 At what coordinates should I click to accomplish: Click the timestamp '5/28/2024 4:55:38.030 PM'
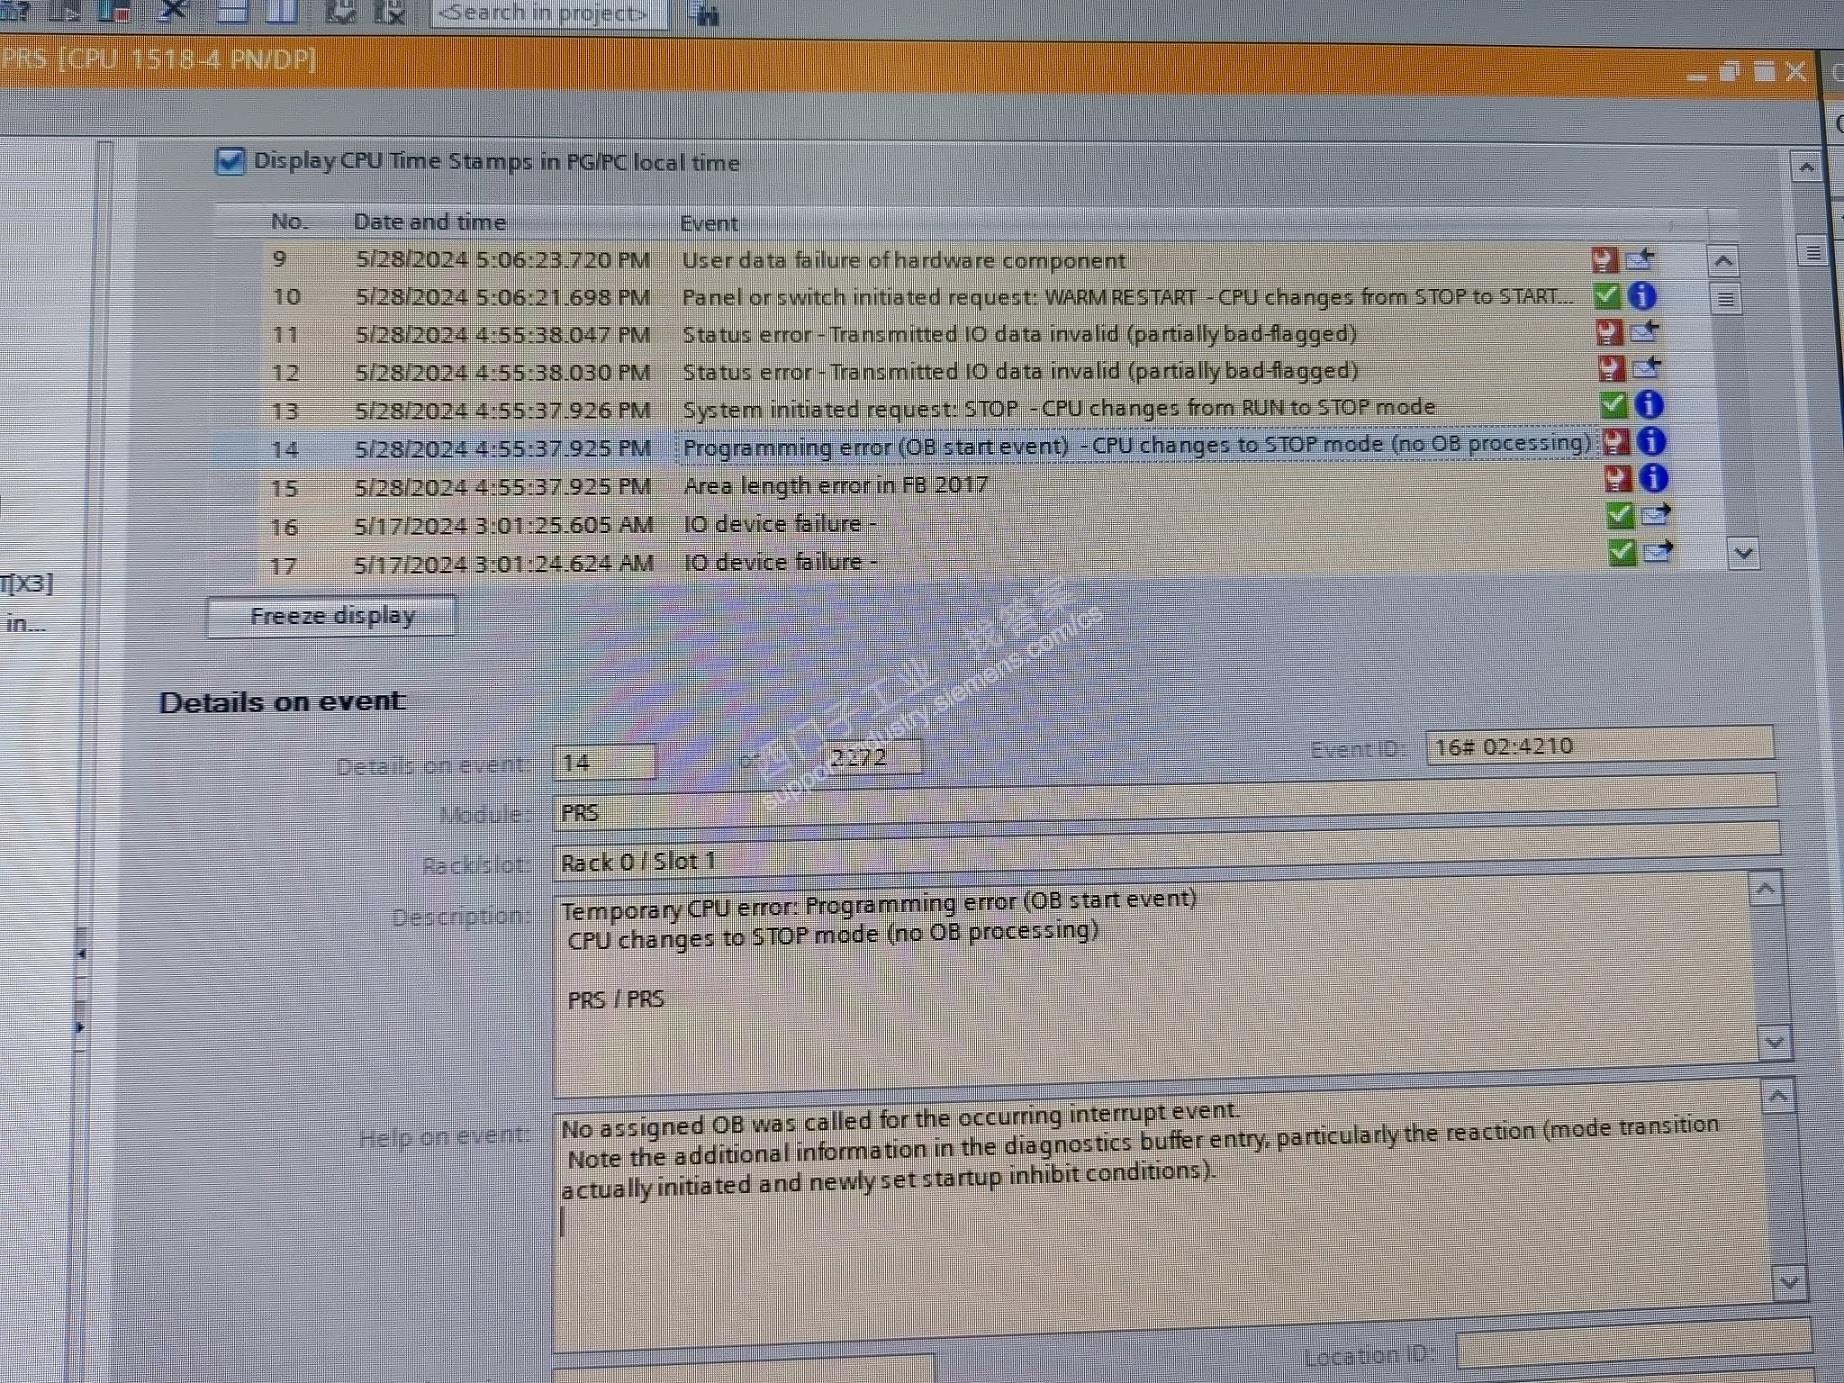tap(502, 373)
